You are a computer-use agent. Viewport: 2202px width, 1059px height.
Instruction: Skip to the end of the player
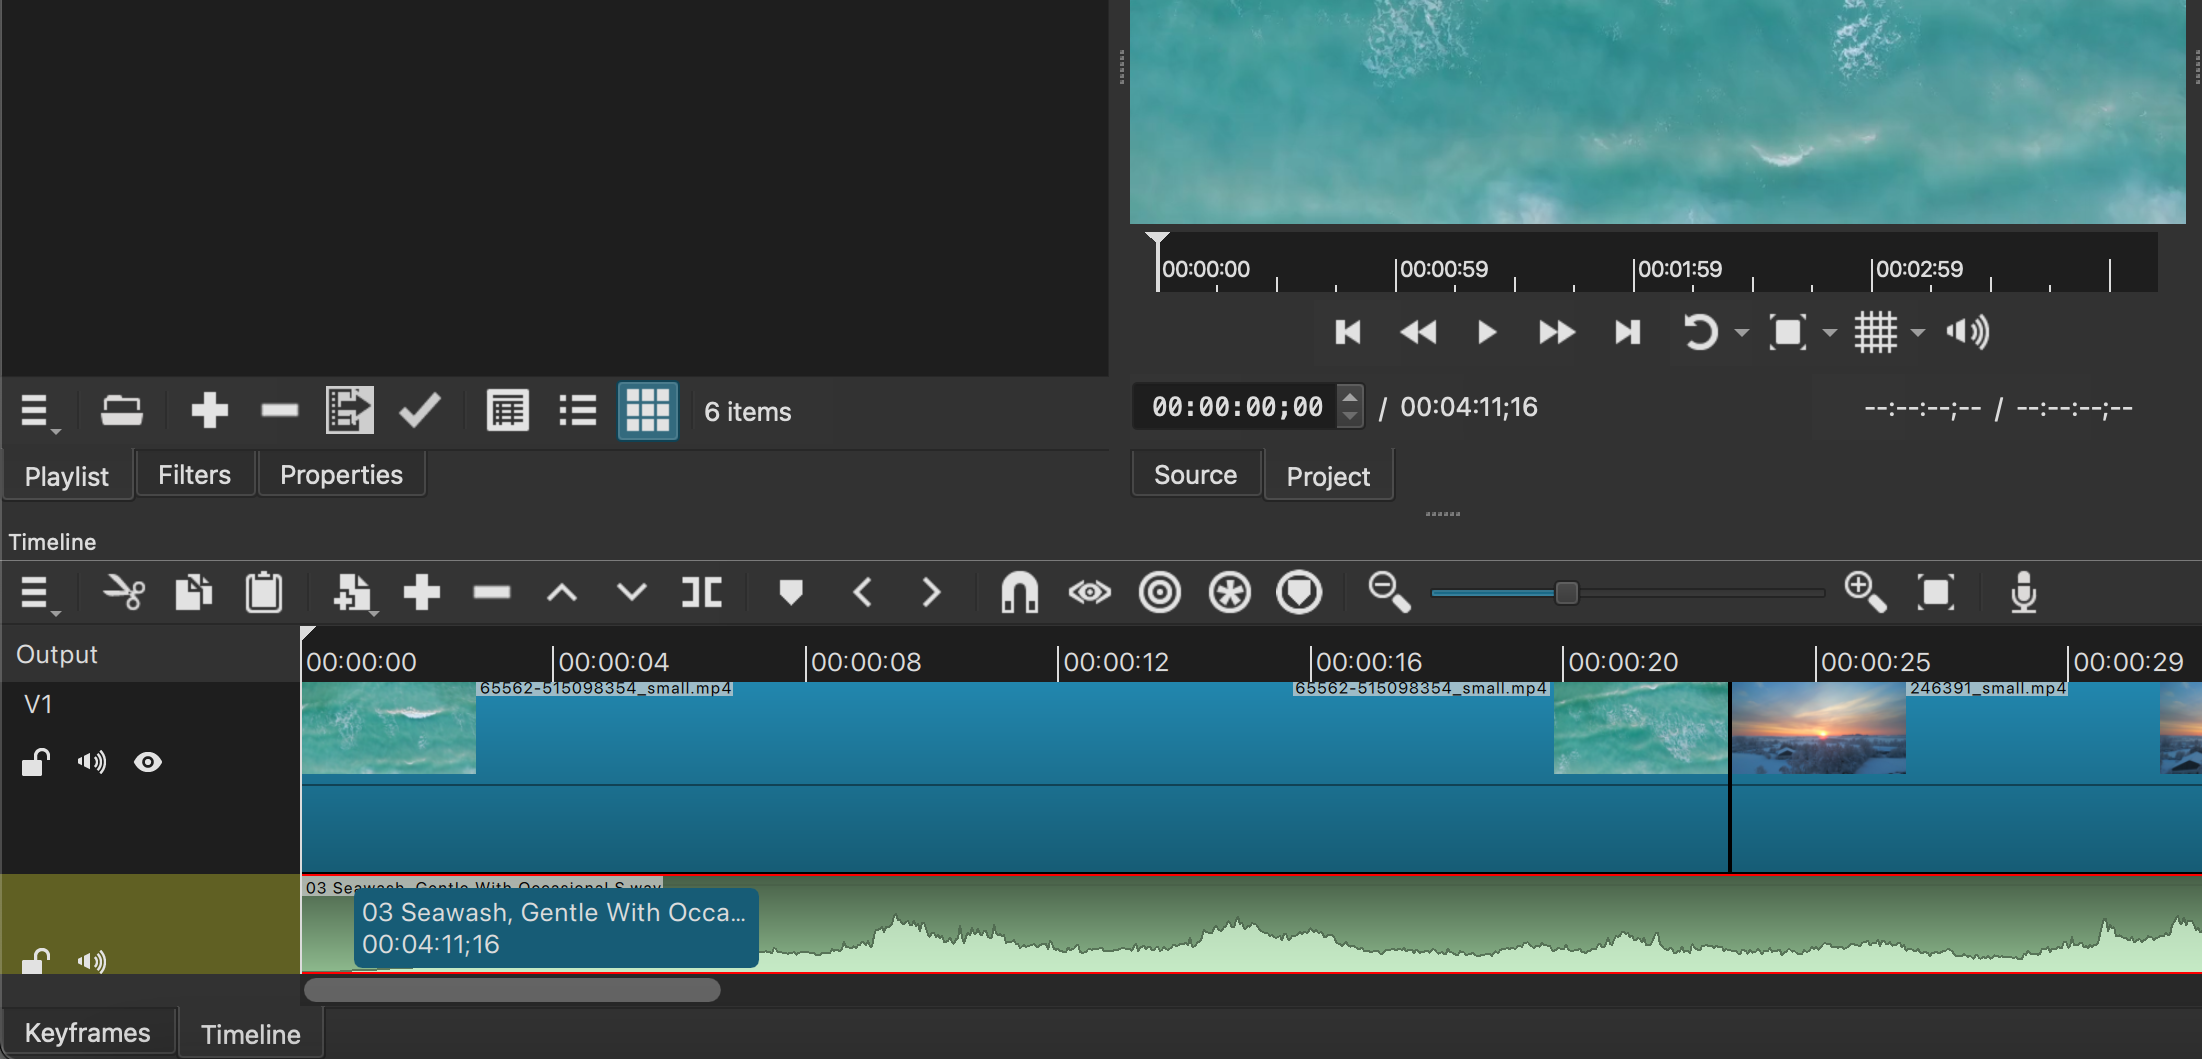[x=1627, y=332]
